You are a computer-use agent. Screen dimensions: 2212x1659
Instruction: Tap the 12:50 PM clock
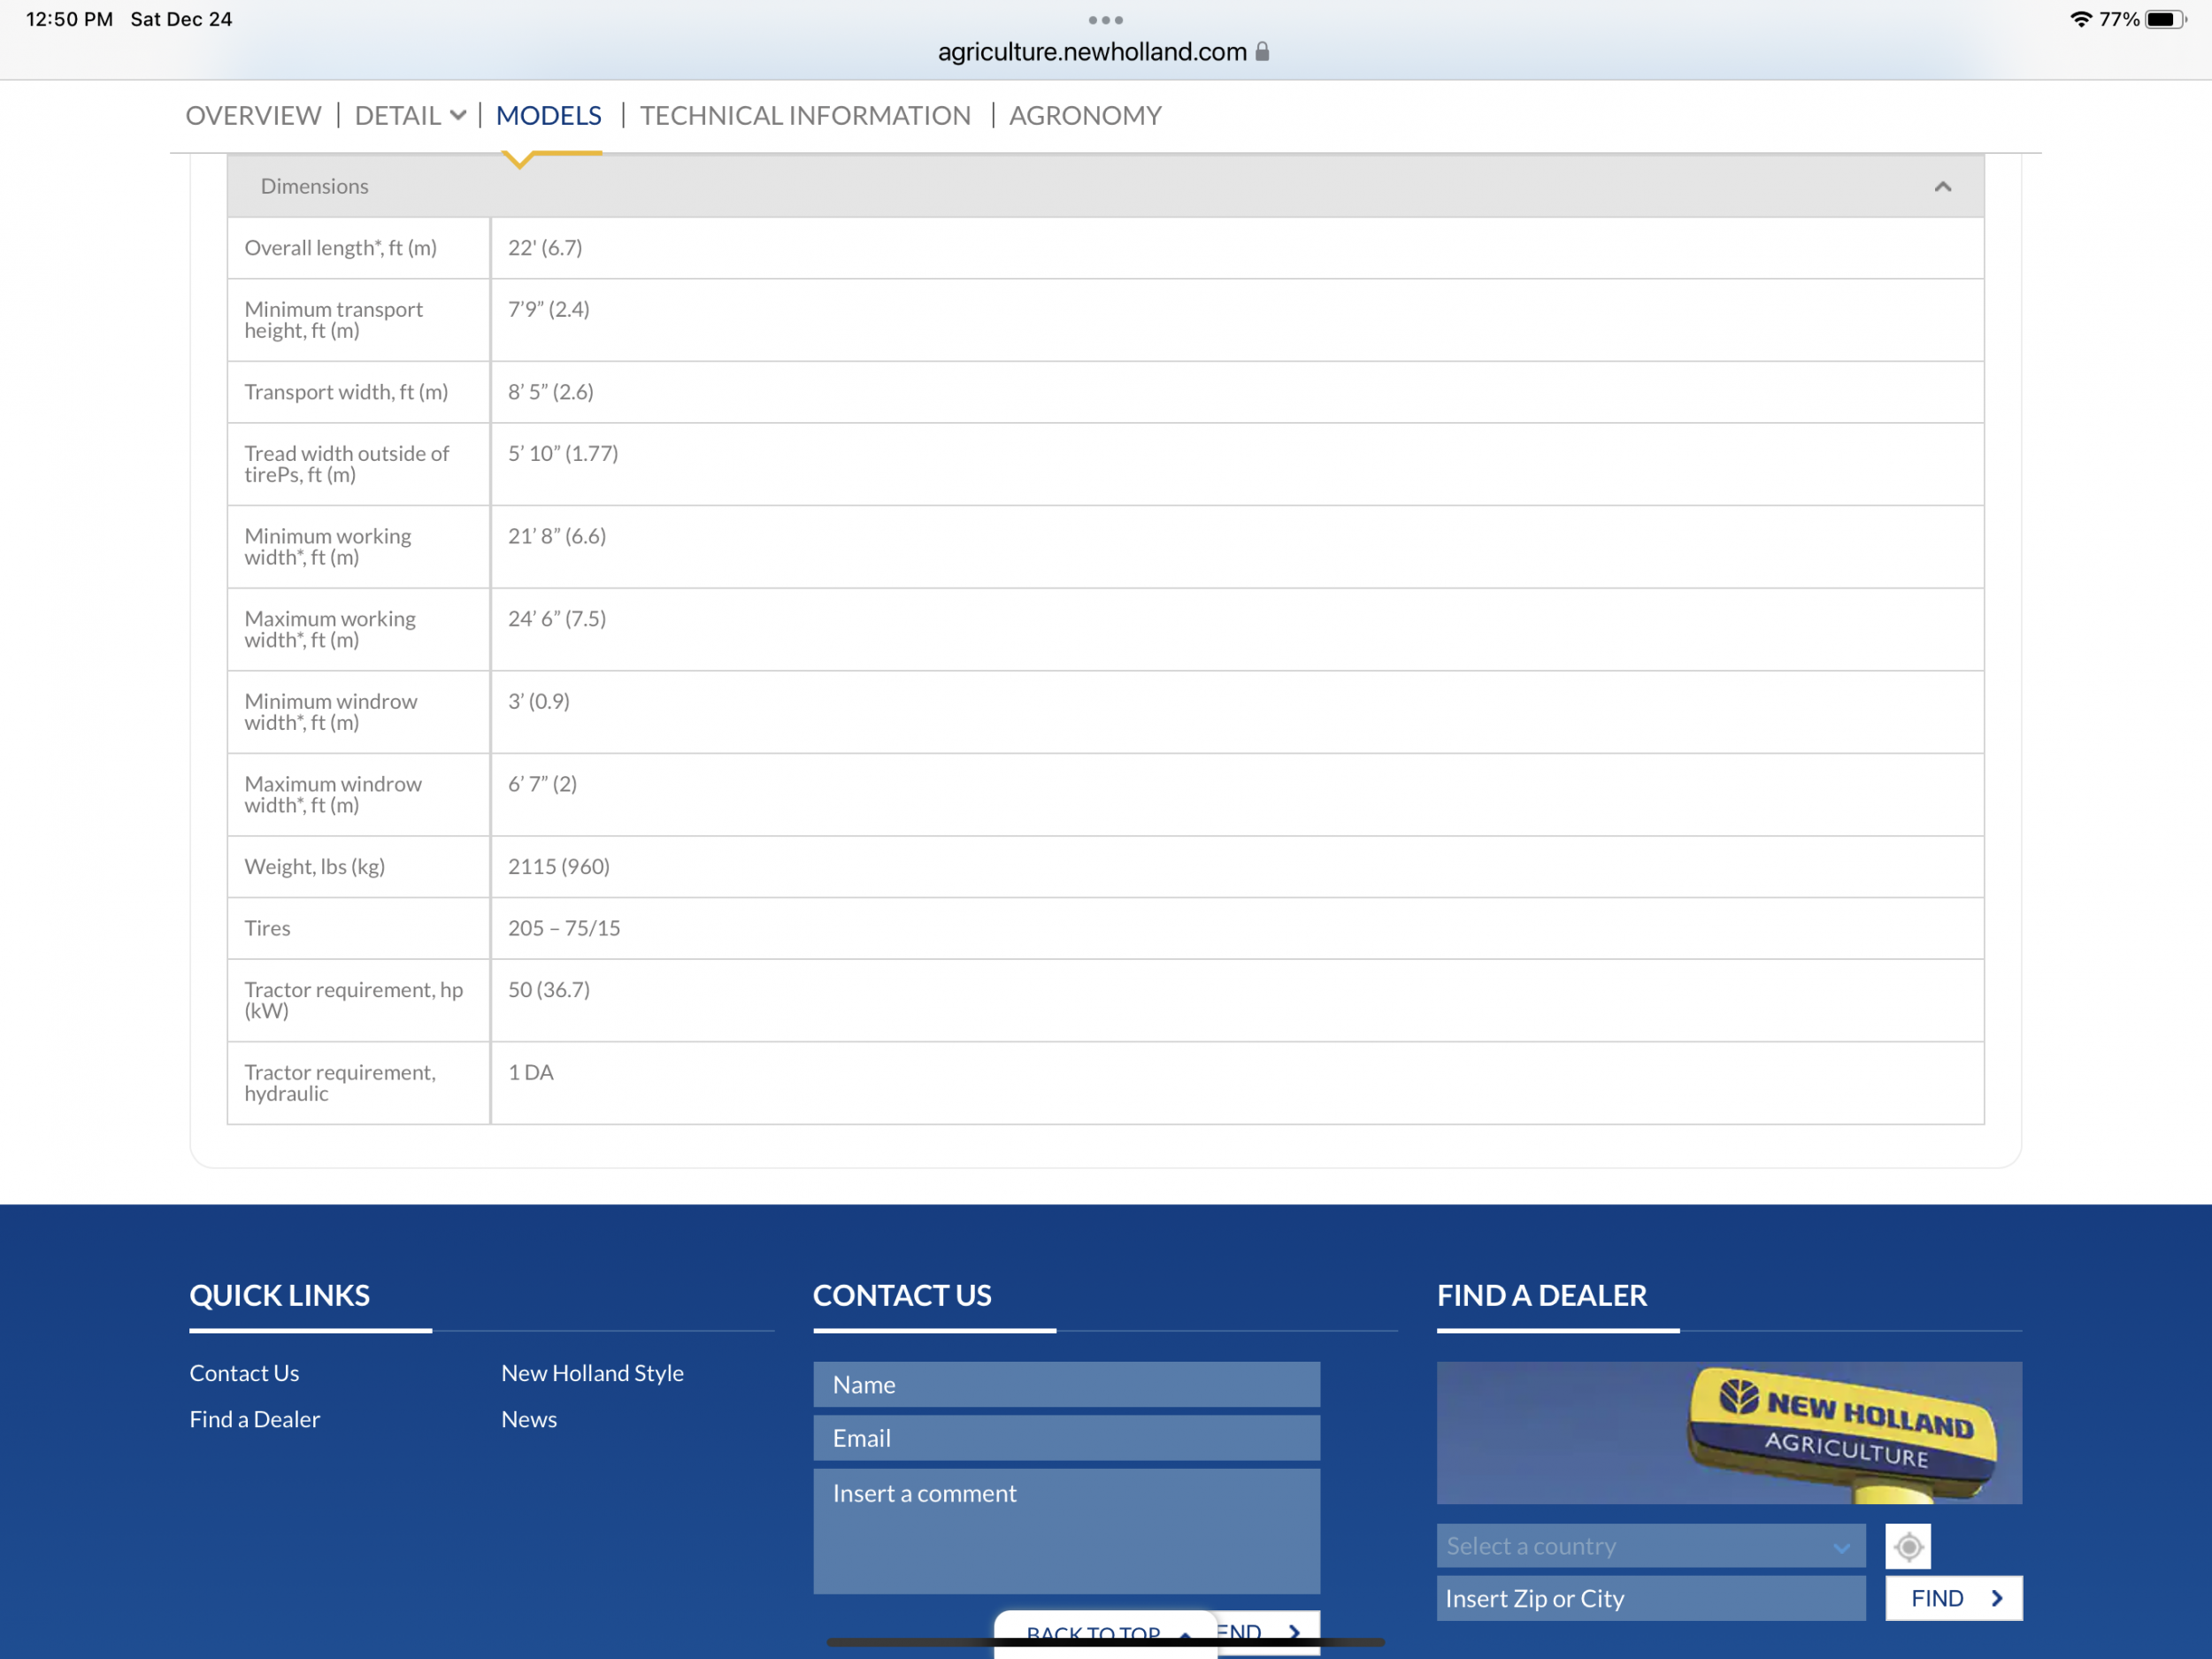[x=69, y=19]
